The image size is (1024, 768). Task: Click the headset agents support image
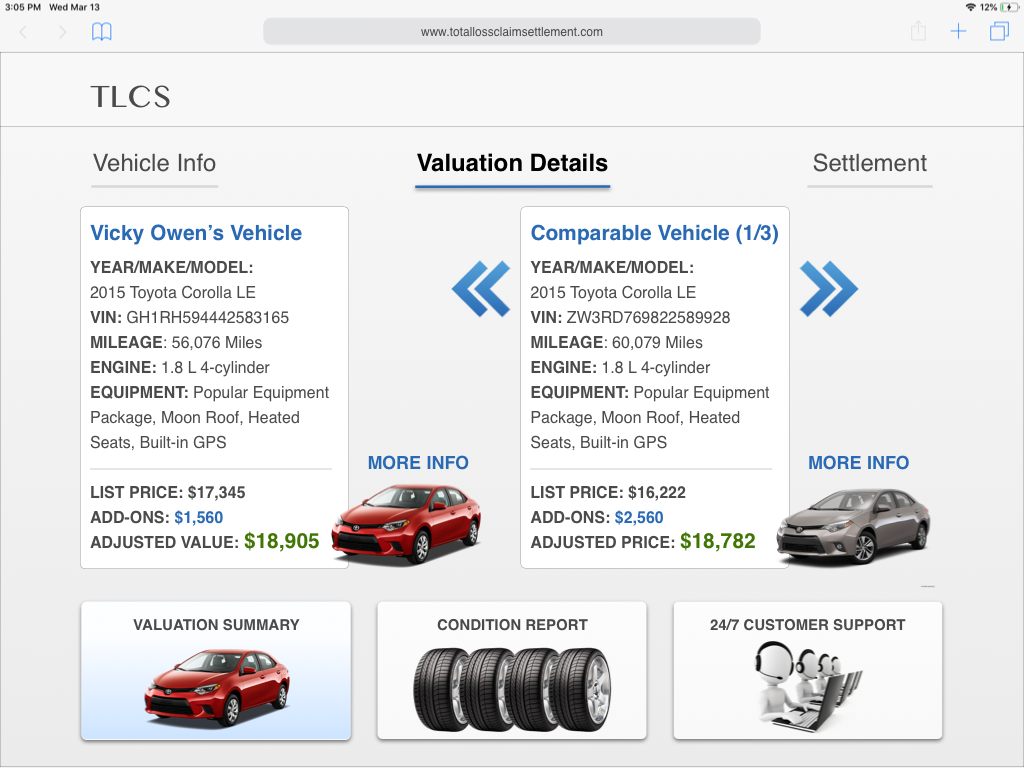coord(808,686)
